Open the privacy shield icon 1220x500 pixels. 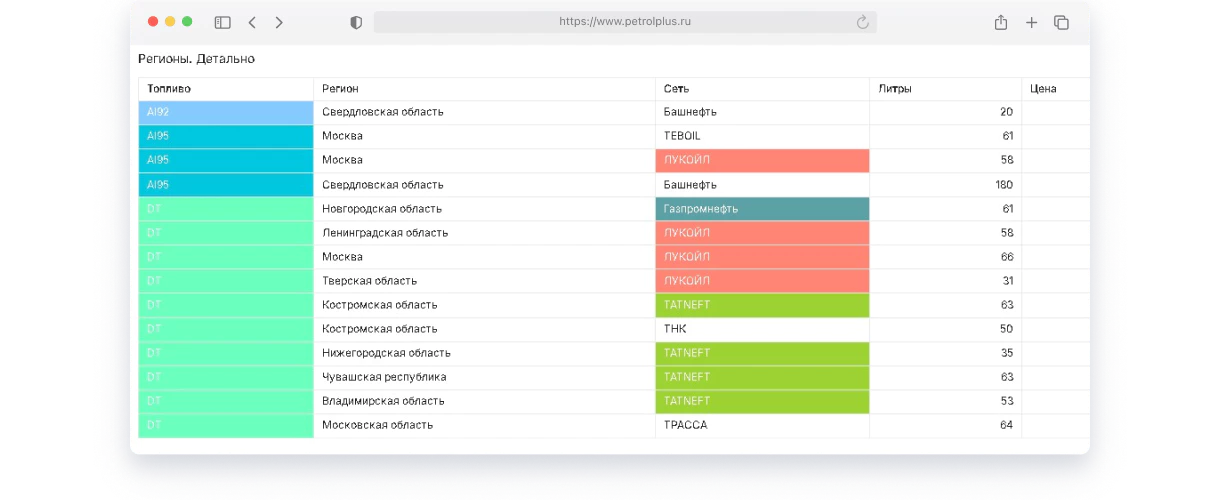356,22
